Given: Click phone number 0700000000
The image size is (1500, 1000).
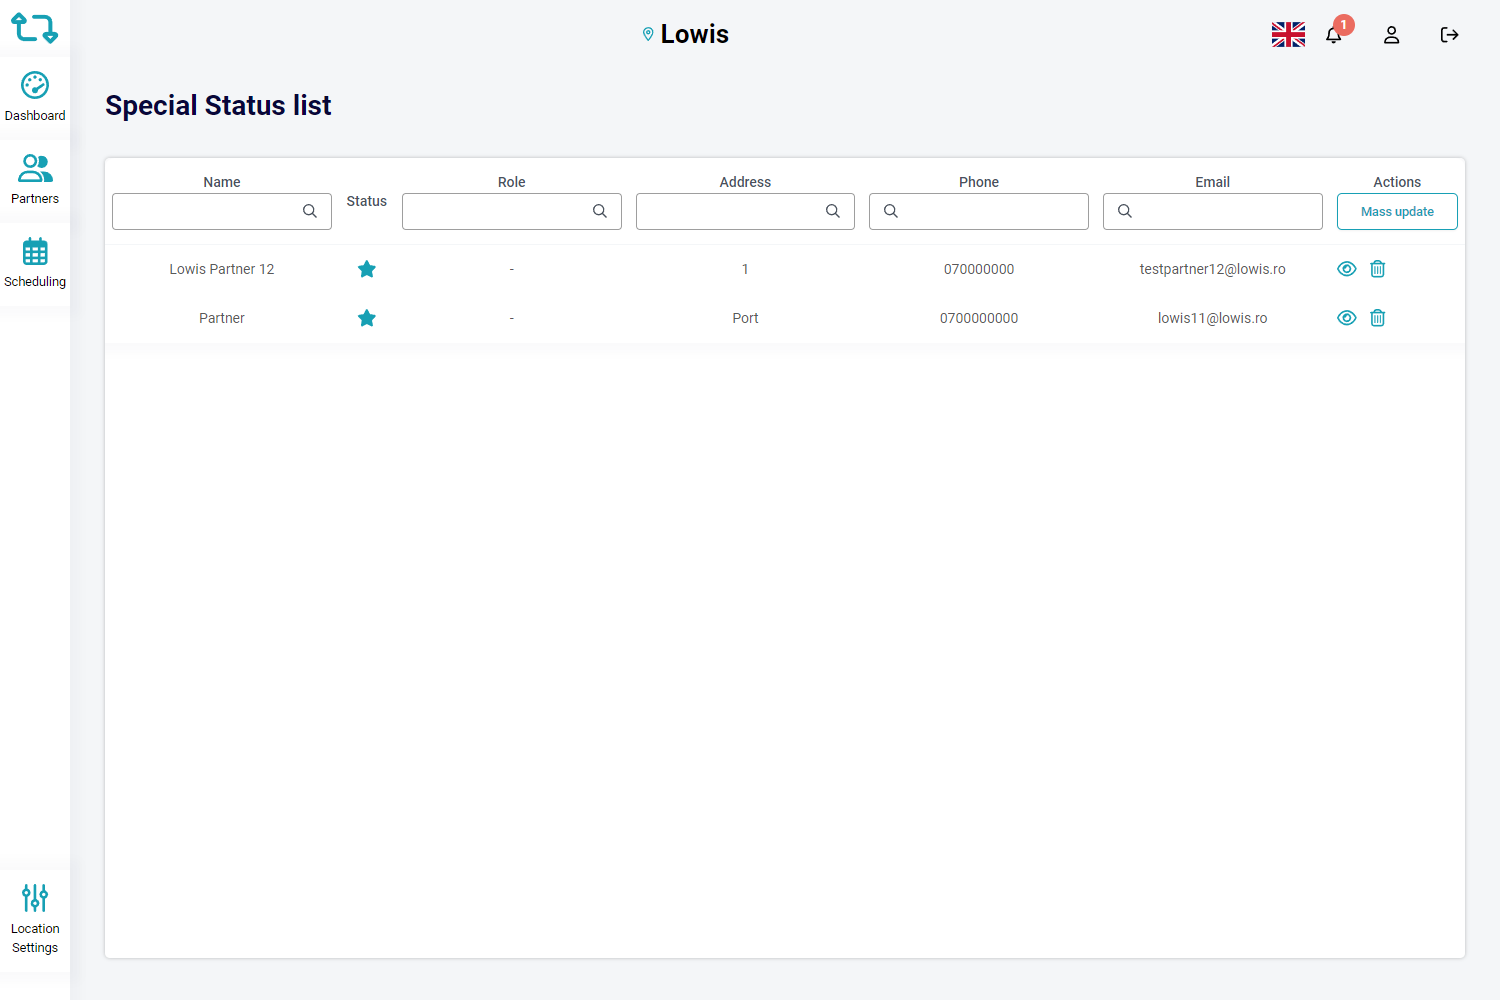Looking at the screenshot, I should [x=979, y=318].
